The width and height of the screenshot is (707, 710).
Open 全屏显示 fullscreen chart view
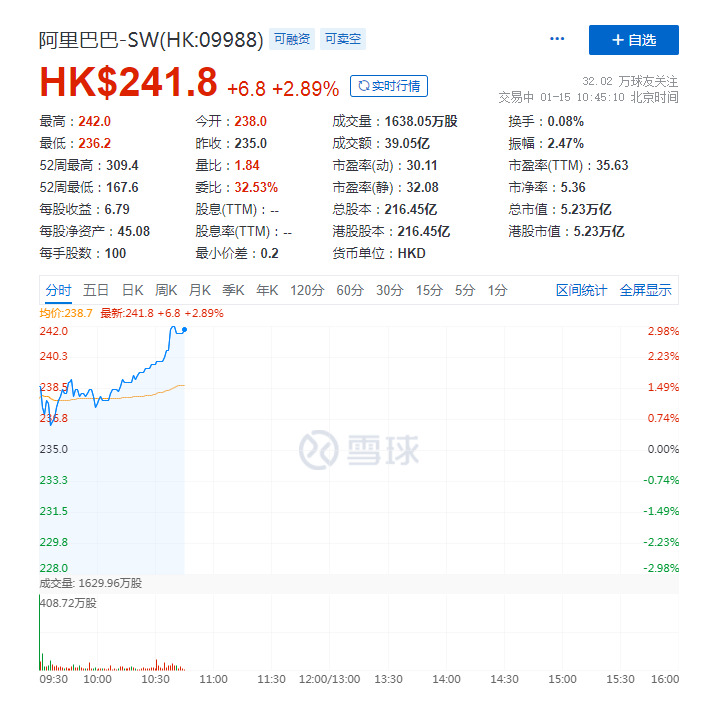tap(645, 290)
